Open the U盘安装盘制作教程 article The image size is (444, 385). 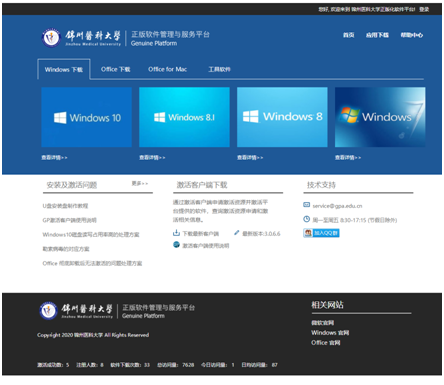[65, 206]
